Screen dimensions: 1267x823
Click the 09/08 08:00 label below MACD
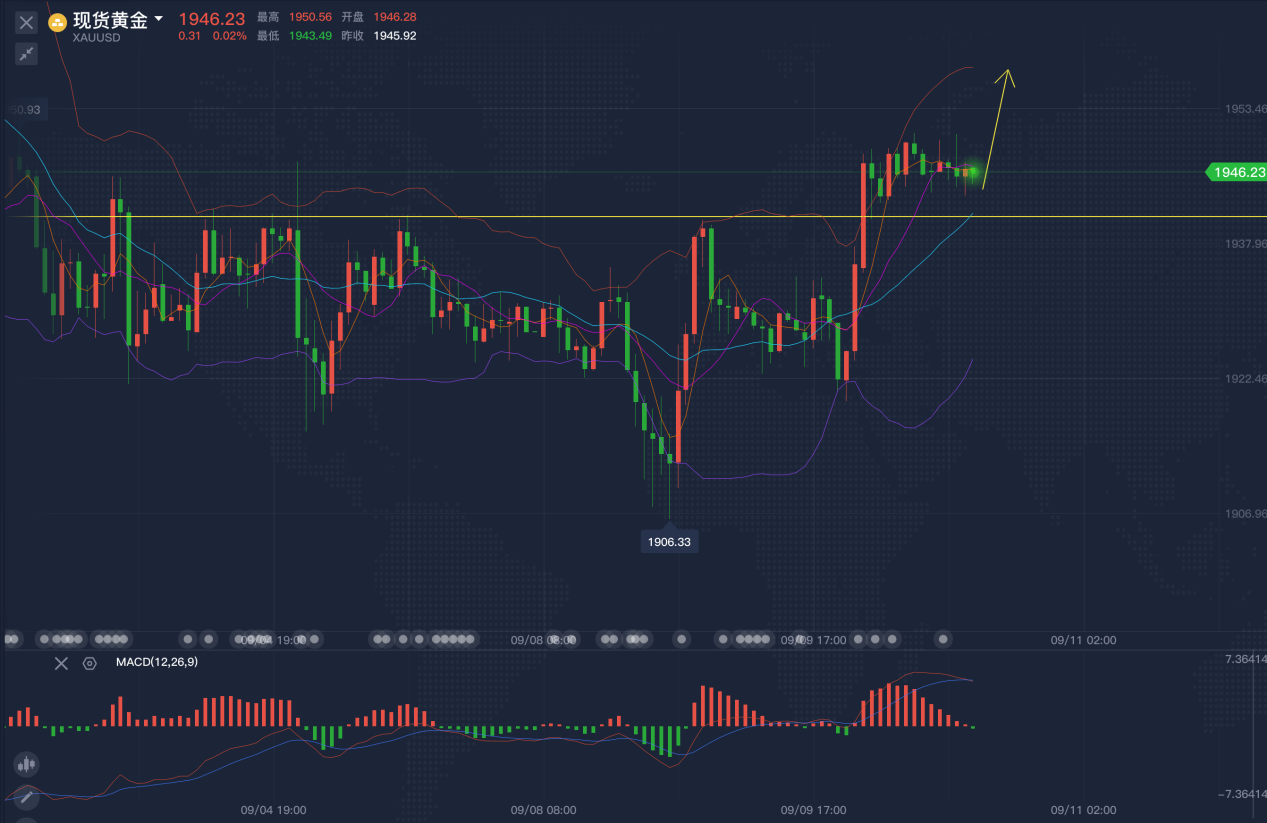click(543, 810)
